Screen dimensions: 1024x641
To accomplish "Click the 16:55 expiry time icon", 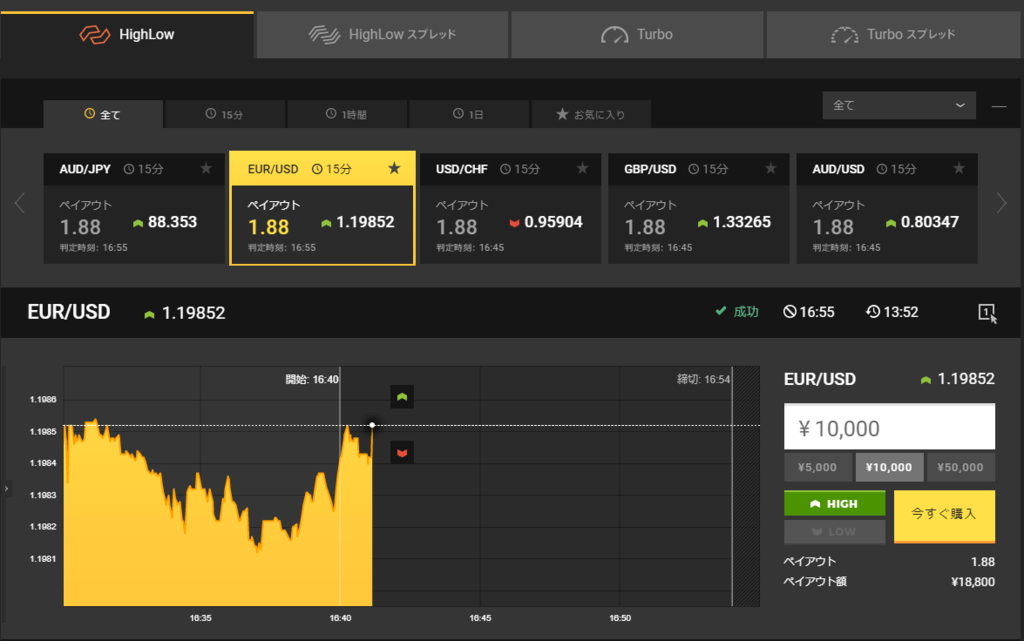I will click(790, 312).
